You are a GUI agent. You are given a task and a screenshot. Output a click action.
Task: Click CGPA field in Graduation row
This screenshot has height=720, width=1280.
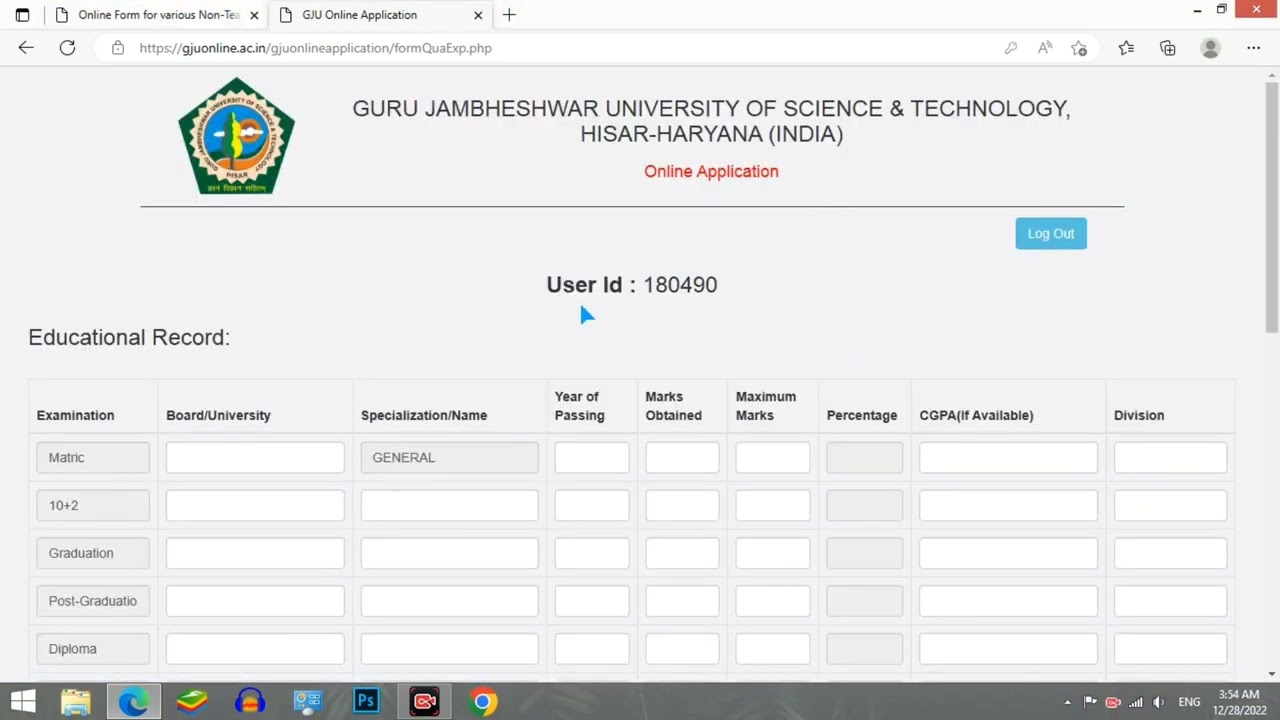(1008, 553)
